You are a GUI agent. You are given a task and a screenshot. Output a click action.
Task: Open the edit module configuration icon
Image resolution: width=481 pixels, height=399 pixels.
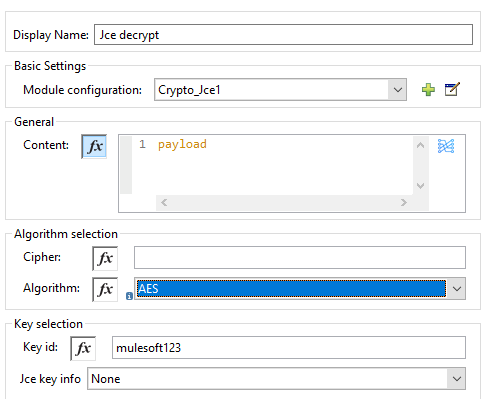click(452, 89)
